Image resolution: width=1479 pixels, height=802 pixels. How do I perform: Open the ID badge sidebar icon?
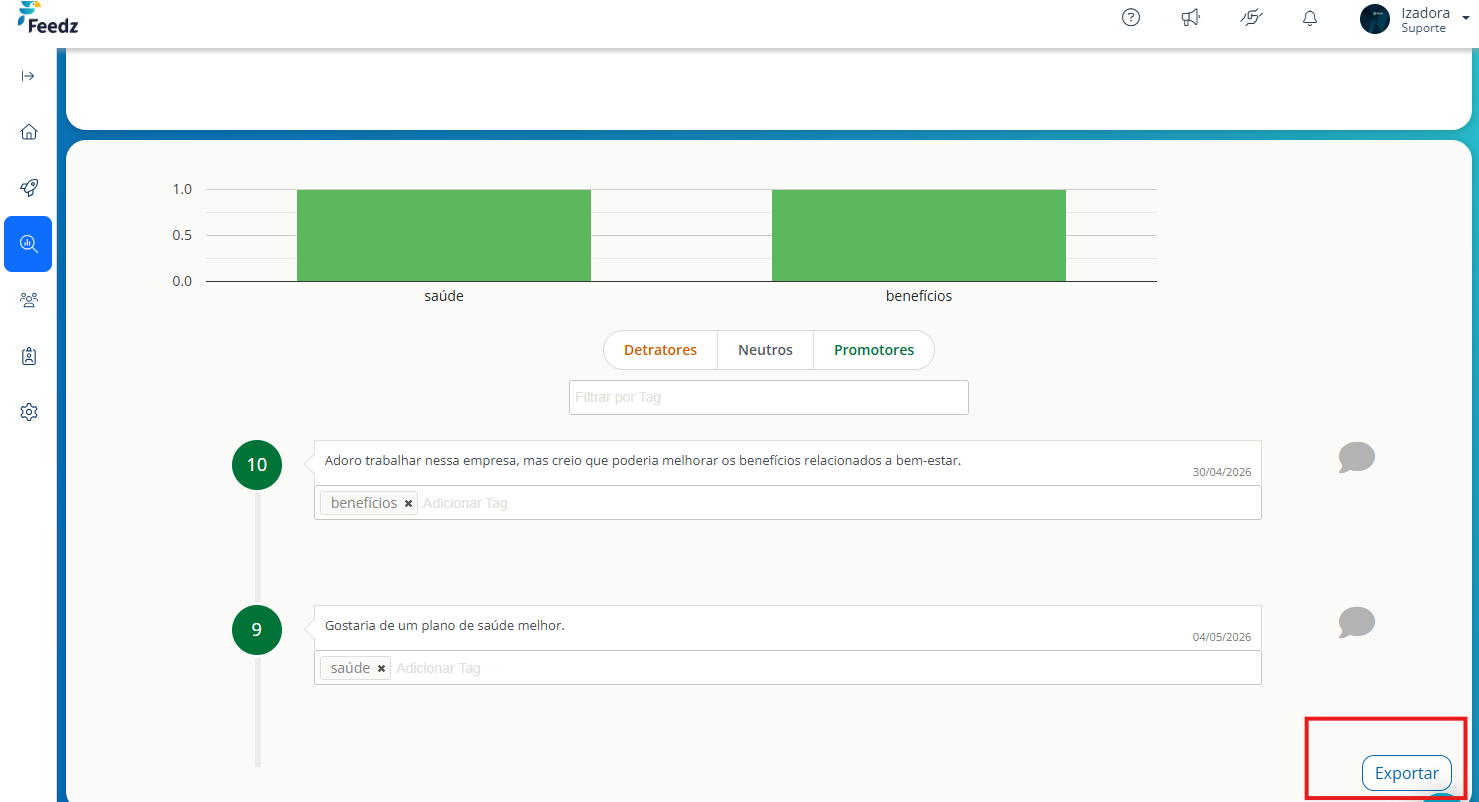[x=28, y=356]
